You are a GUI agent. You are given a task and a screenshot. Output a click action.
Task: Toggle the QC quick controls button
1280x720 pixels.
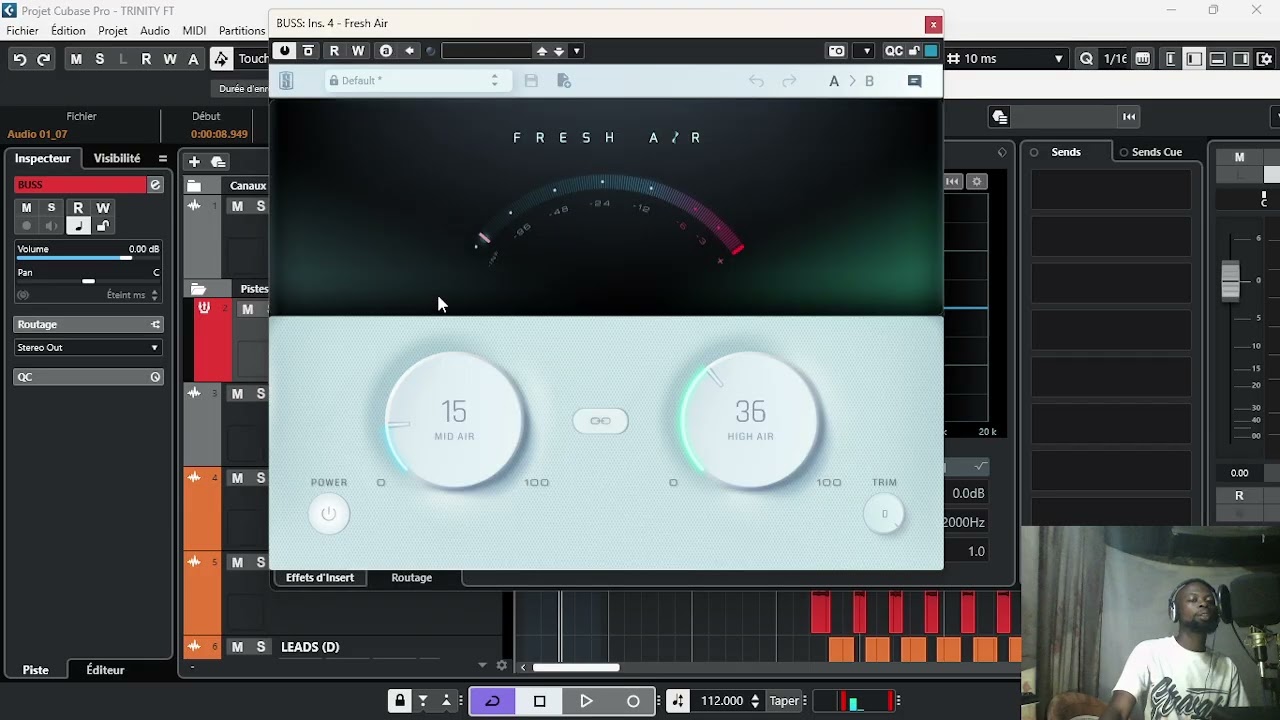pos(893,51)
